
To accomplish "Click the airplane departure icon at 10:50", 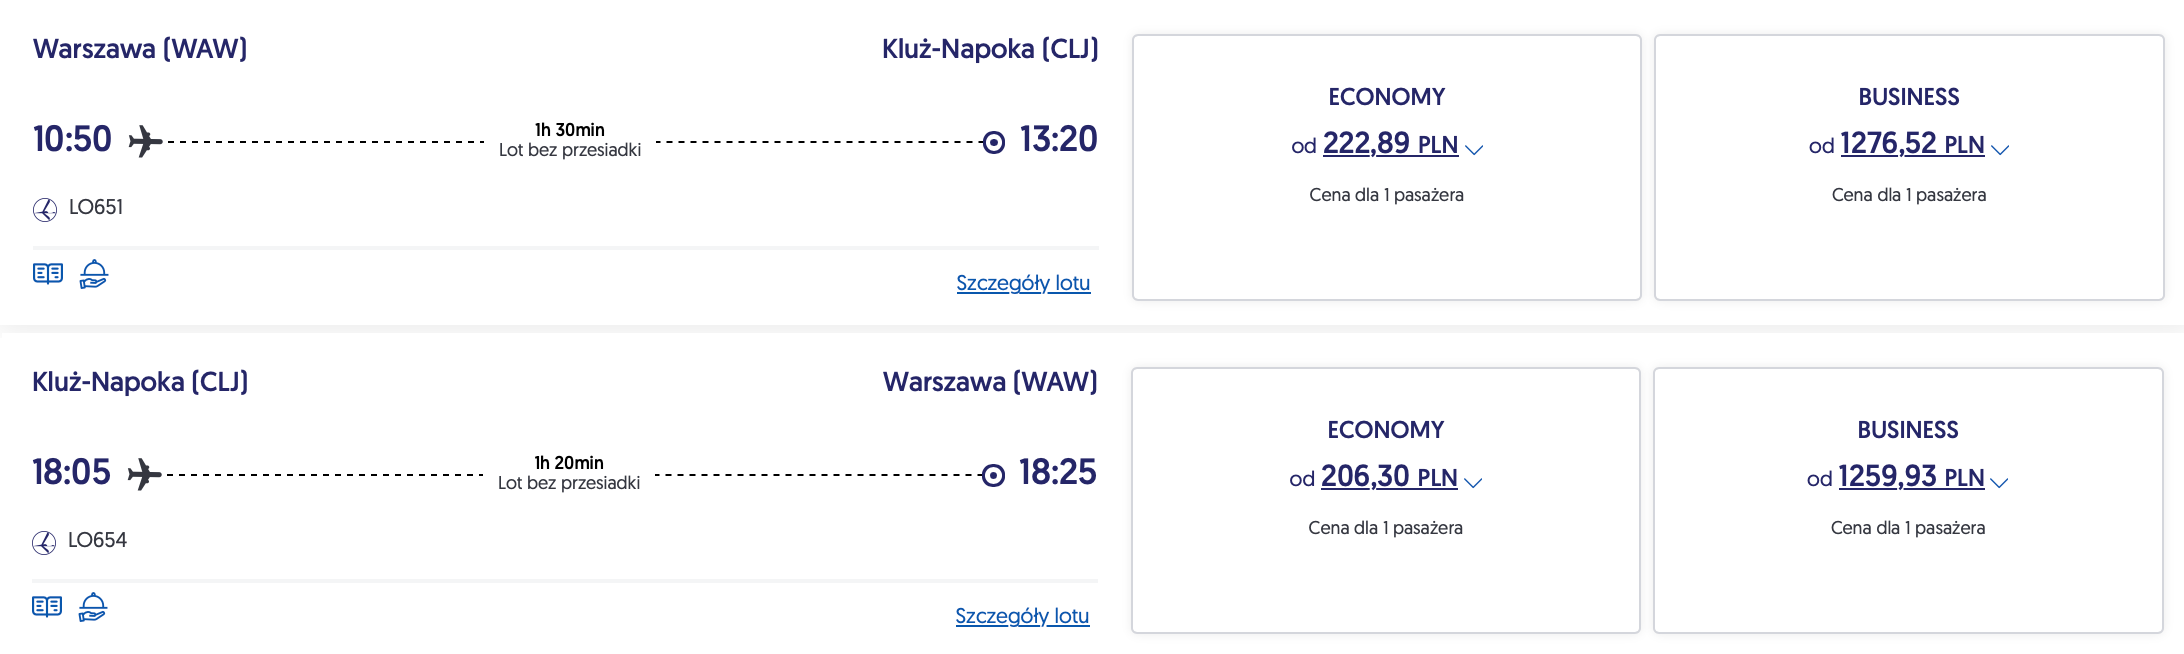I will pyautogui.click(x=145, y=141).
